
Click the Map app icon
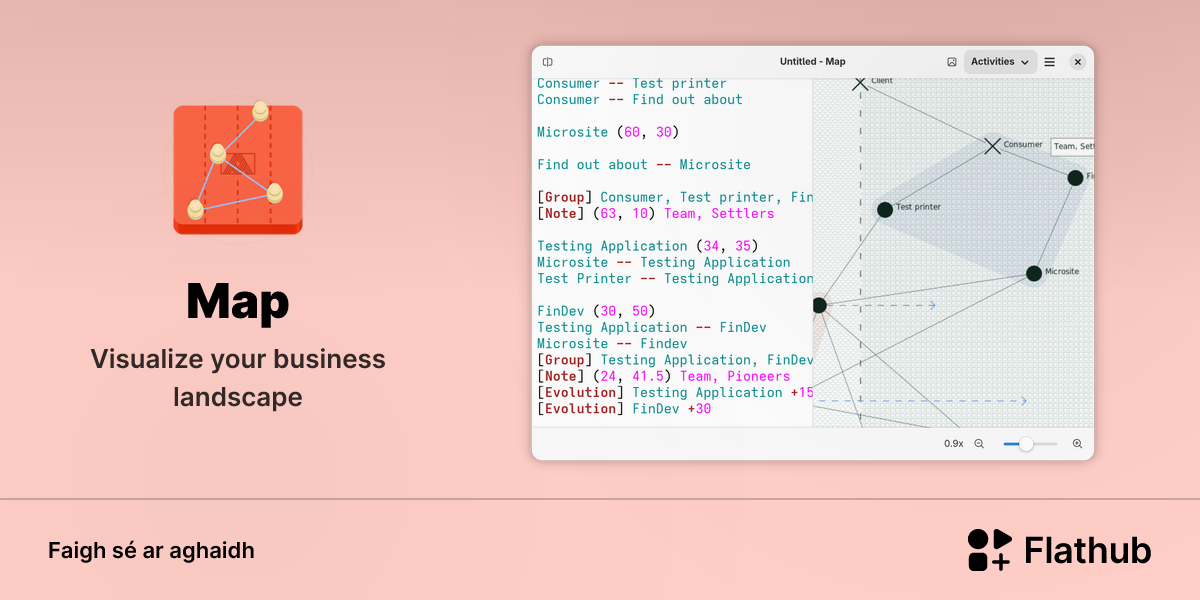coord(238,167)
